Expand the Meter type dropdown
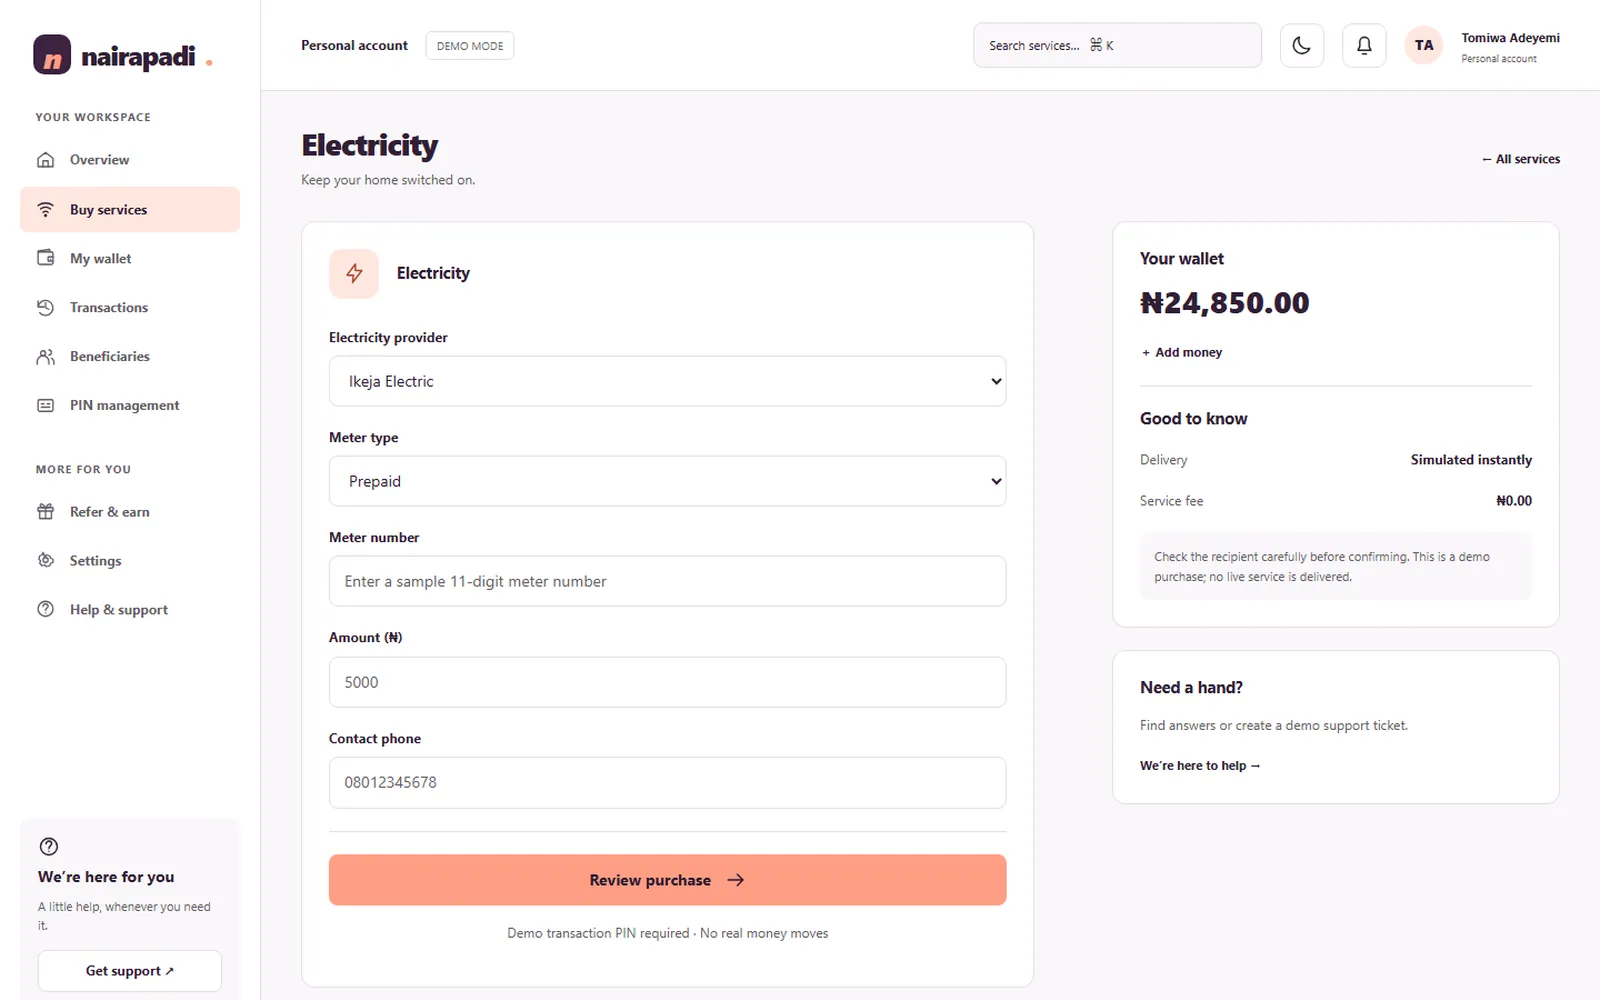The height and width of the screenshot is (1000, 1600). tap(667, 481)
